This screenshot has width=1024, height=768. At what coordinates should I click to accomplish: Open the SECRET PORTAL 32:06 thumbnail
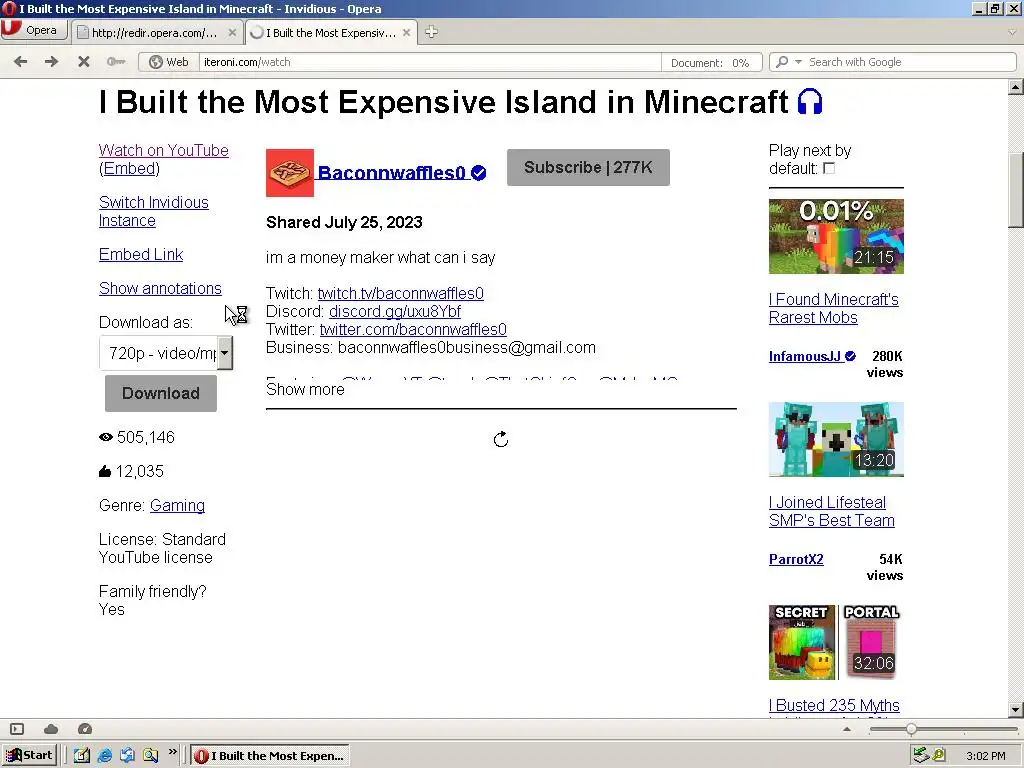click(836, 643)
